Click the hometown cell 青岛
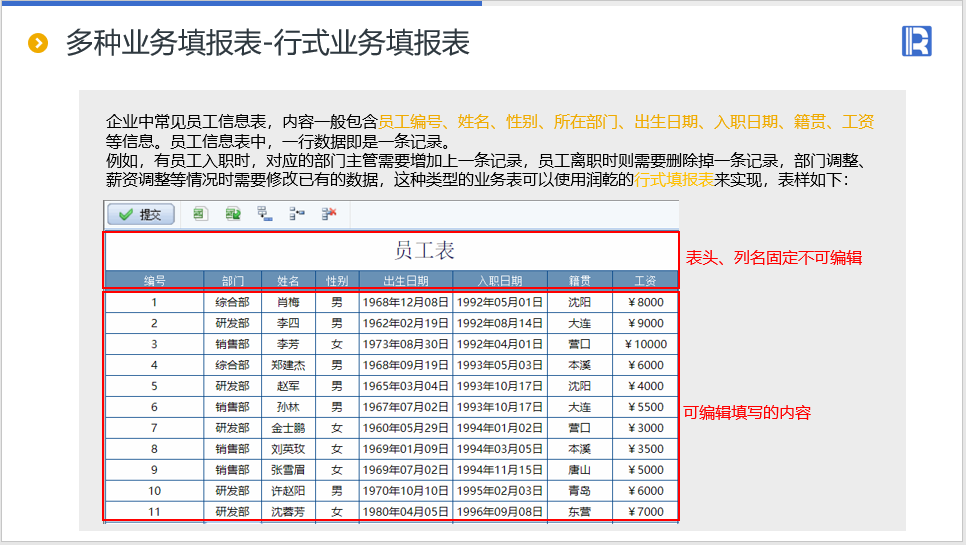This screenshot has width=966, height=545. [x=579, y=491]
